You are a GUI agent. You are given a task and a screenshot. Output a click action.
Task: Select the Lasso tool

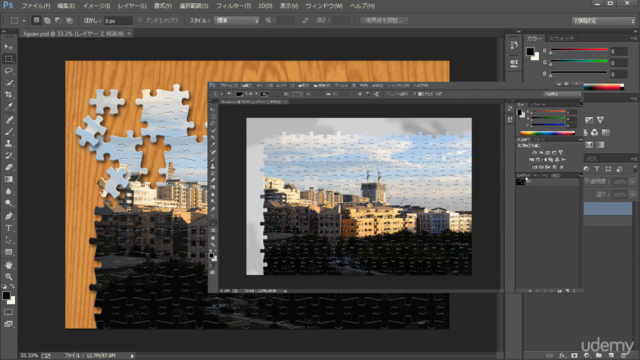click(9, 71)
